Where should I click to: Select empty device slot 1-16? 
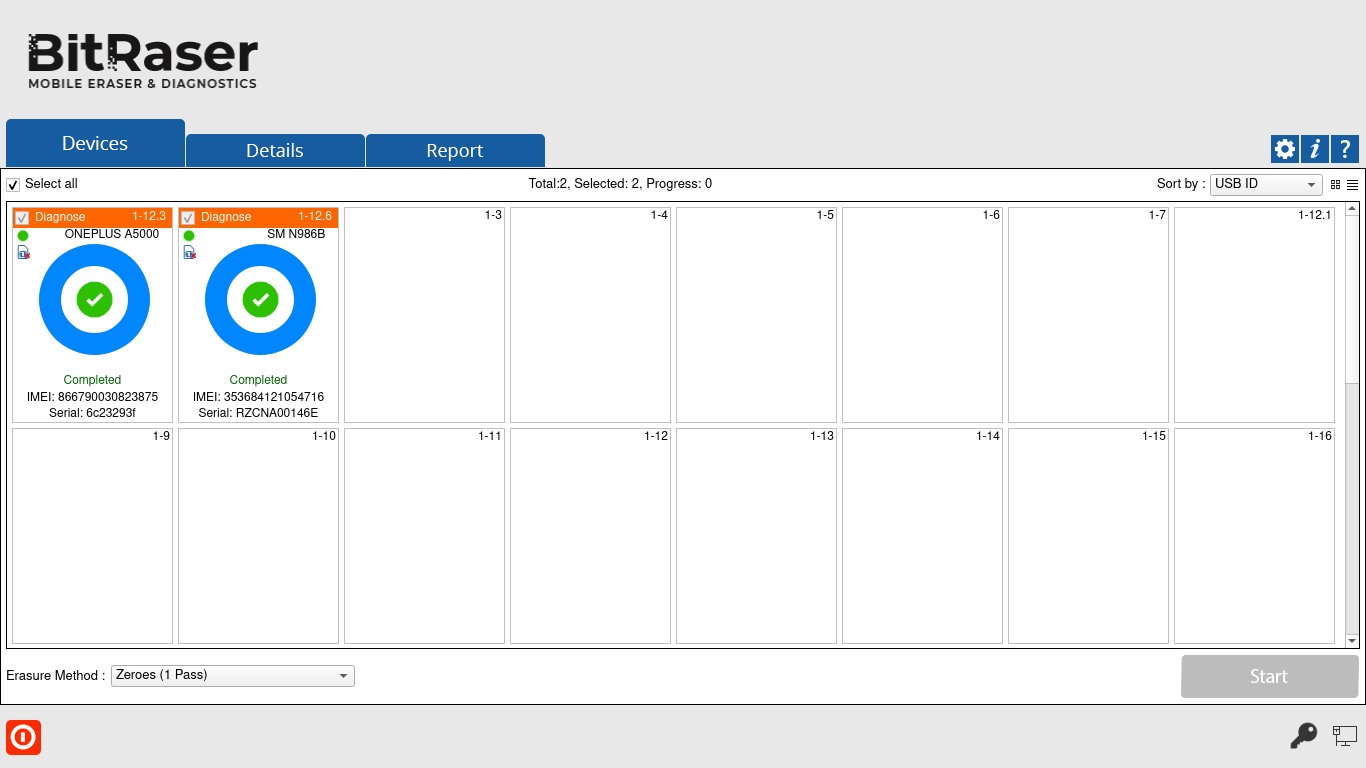(1255, 536)
